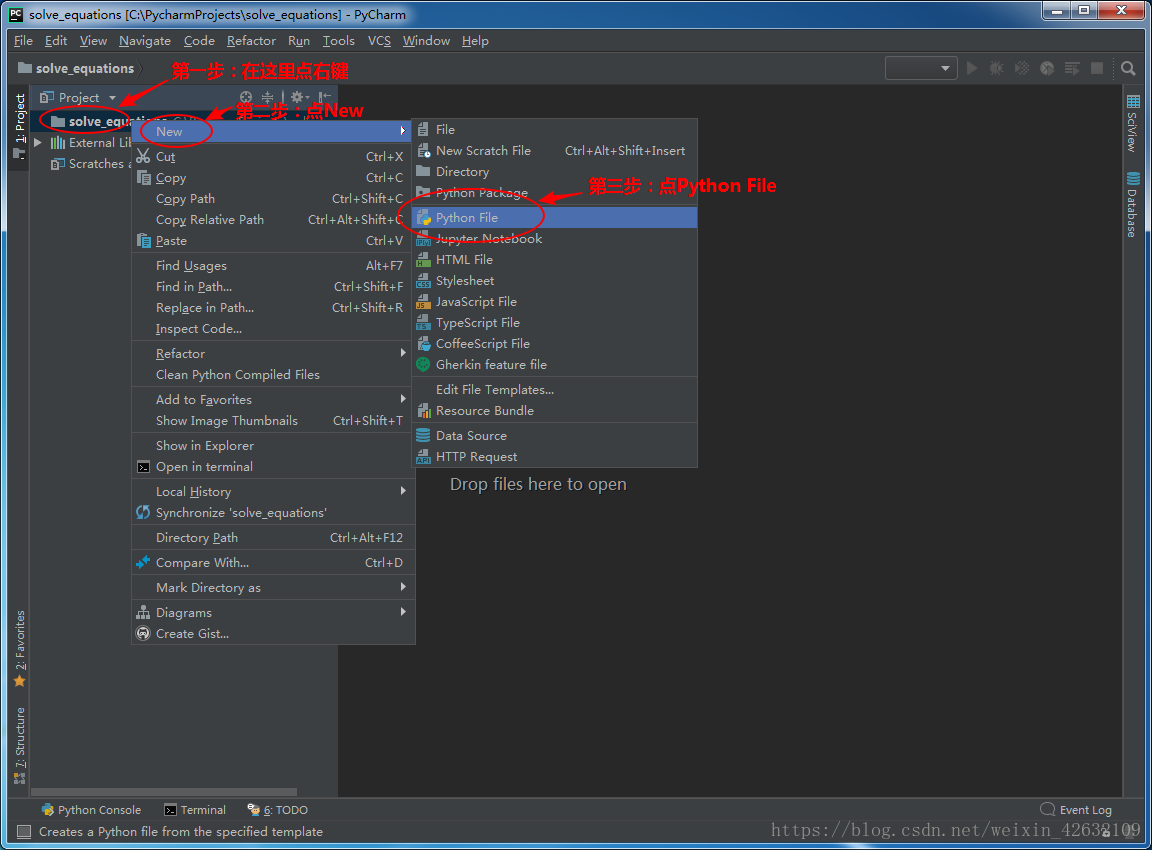Image resolution: width=1152 pixels, height=850 pixels.
Task: Choose Stylesheet from New submenu
Action: tap(555, 281)
